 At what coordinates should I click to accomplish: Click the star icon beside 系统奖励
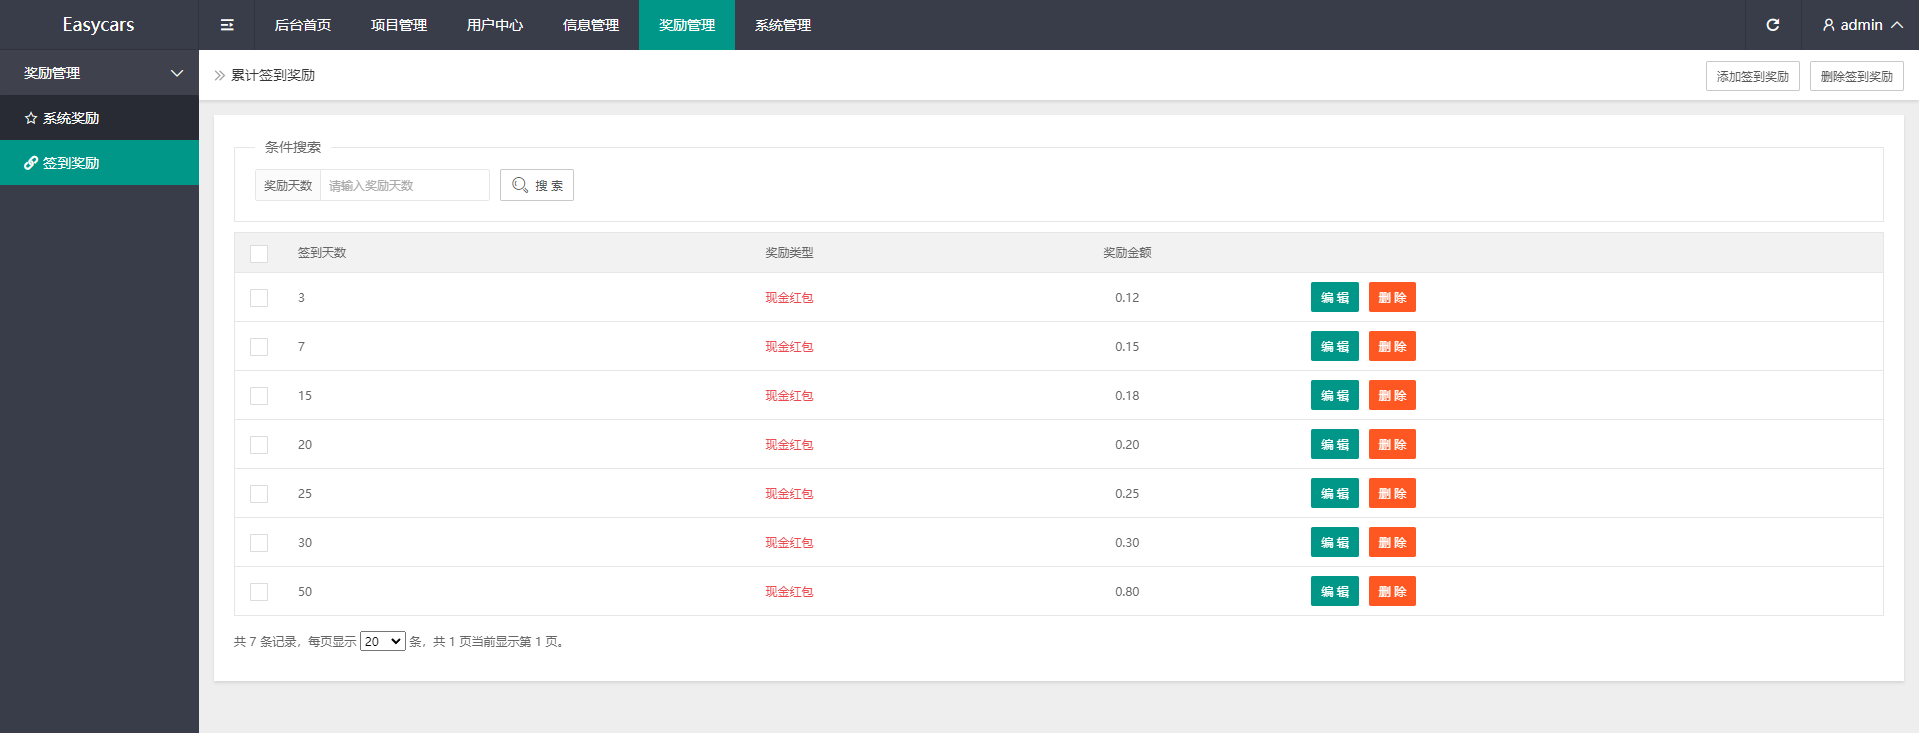click(x=31, y=118)
